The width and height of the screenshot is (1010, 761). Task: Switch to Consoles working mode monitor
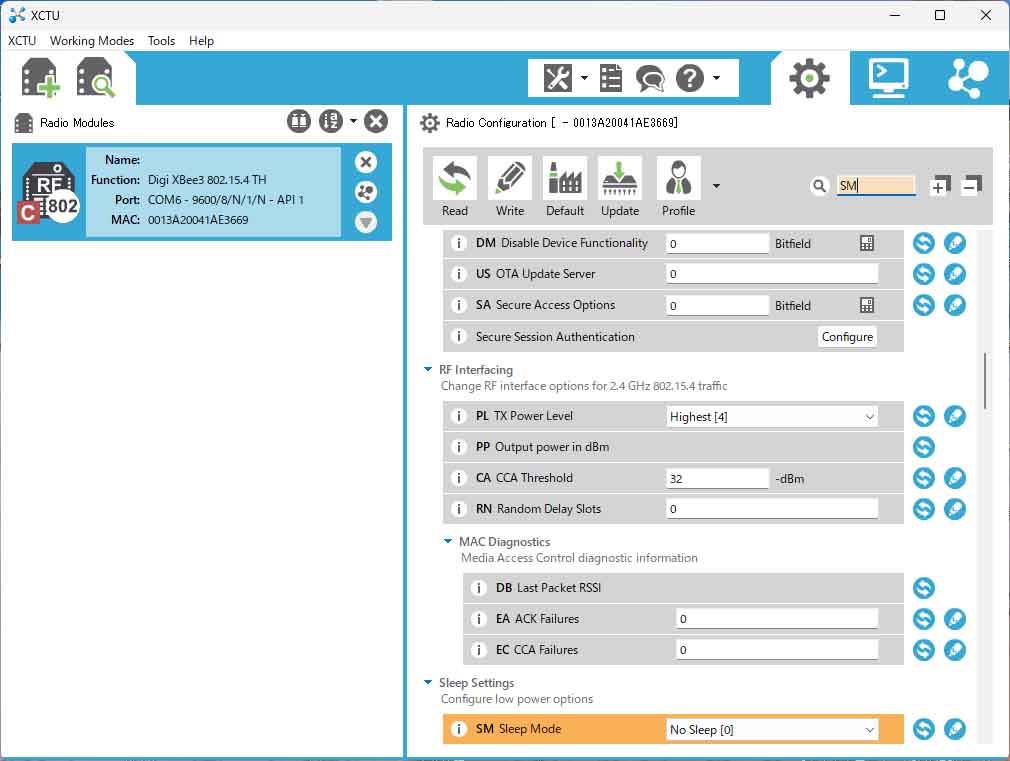click(x=888, y=79)
